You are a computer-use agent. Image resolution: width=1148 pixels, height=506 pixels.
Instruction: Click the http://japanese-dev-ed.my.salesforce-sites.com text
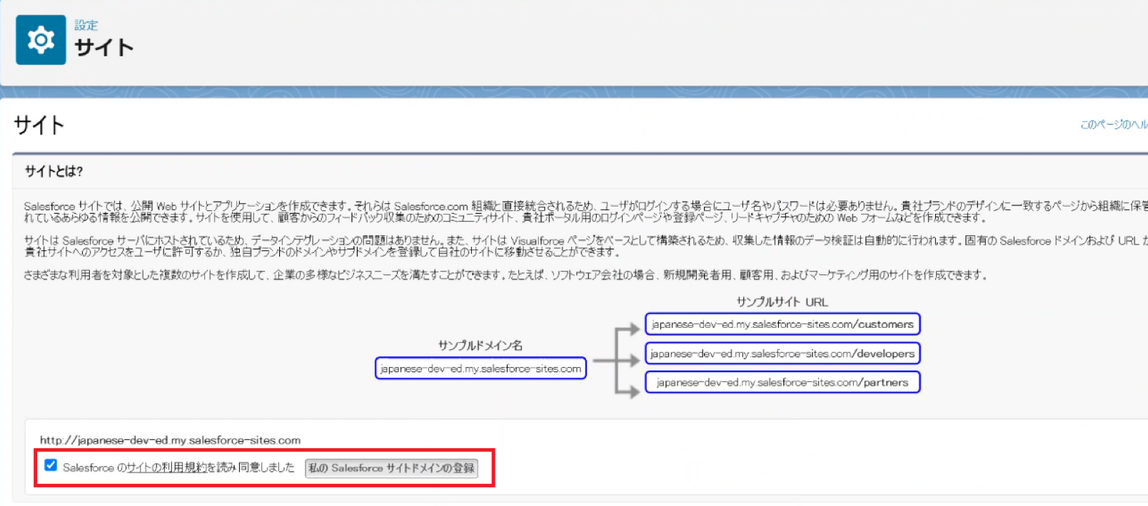pos(171,440)
